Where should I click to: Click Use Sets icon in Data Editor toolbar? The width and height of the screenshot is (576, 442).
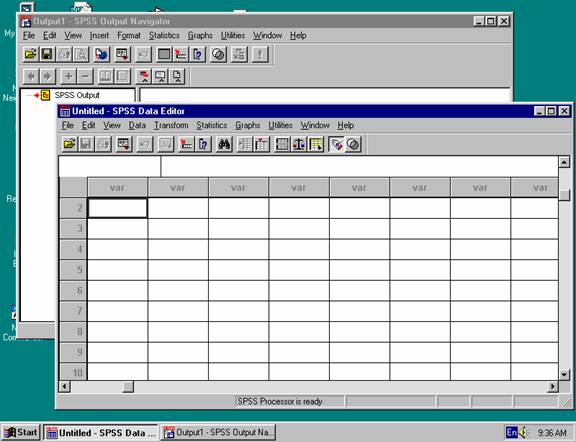(353, 144)
